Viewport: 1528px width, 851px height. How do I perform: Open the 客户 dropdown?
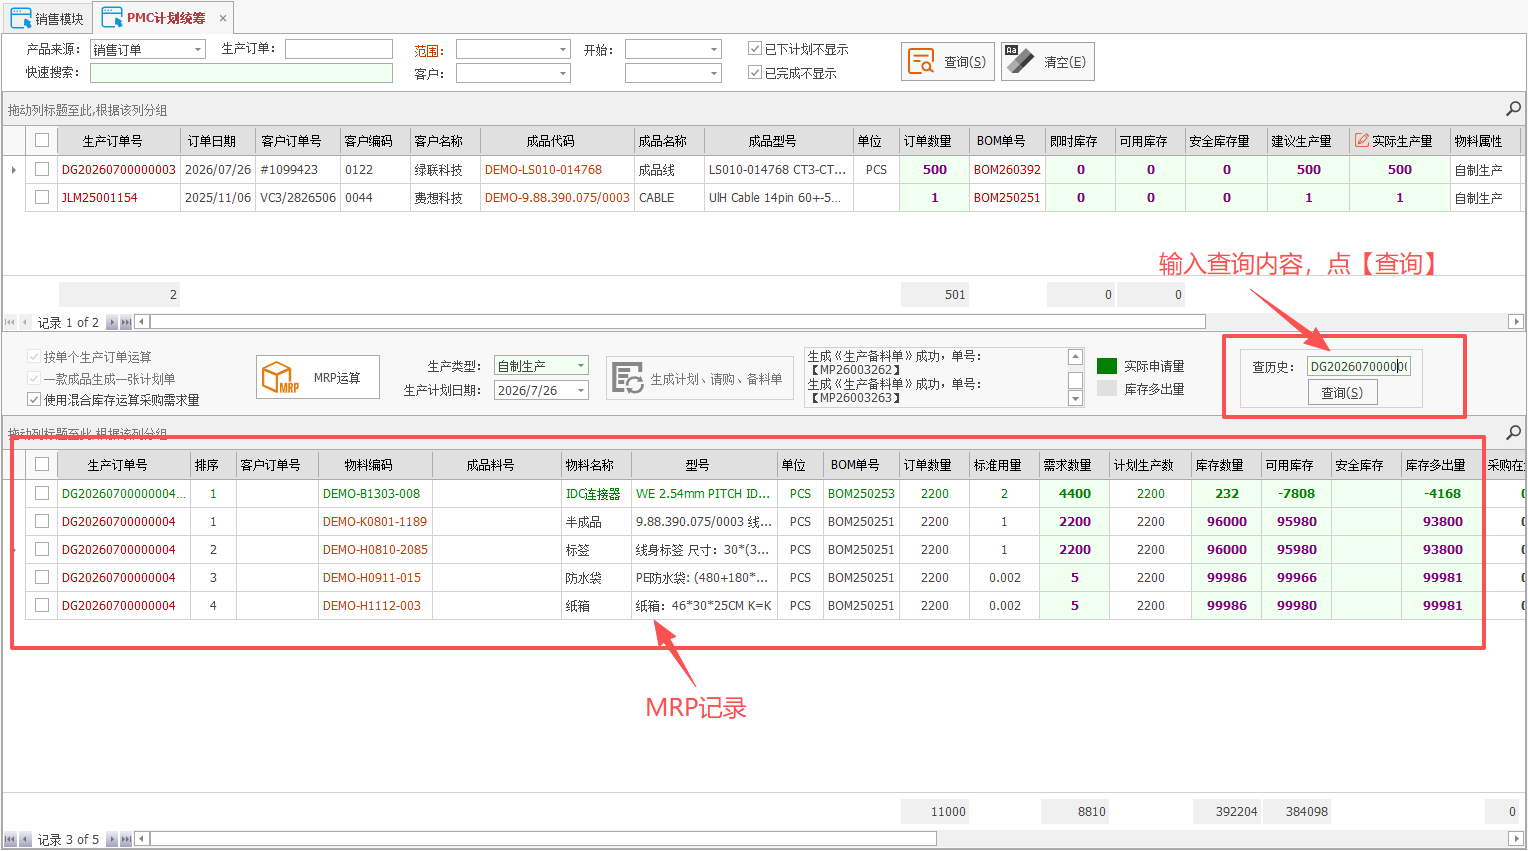click(563, 73)
